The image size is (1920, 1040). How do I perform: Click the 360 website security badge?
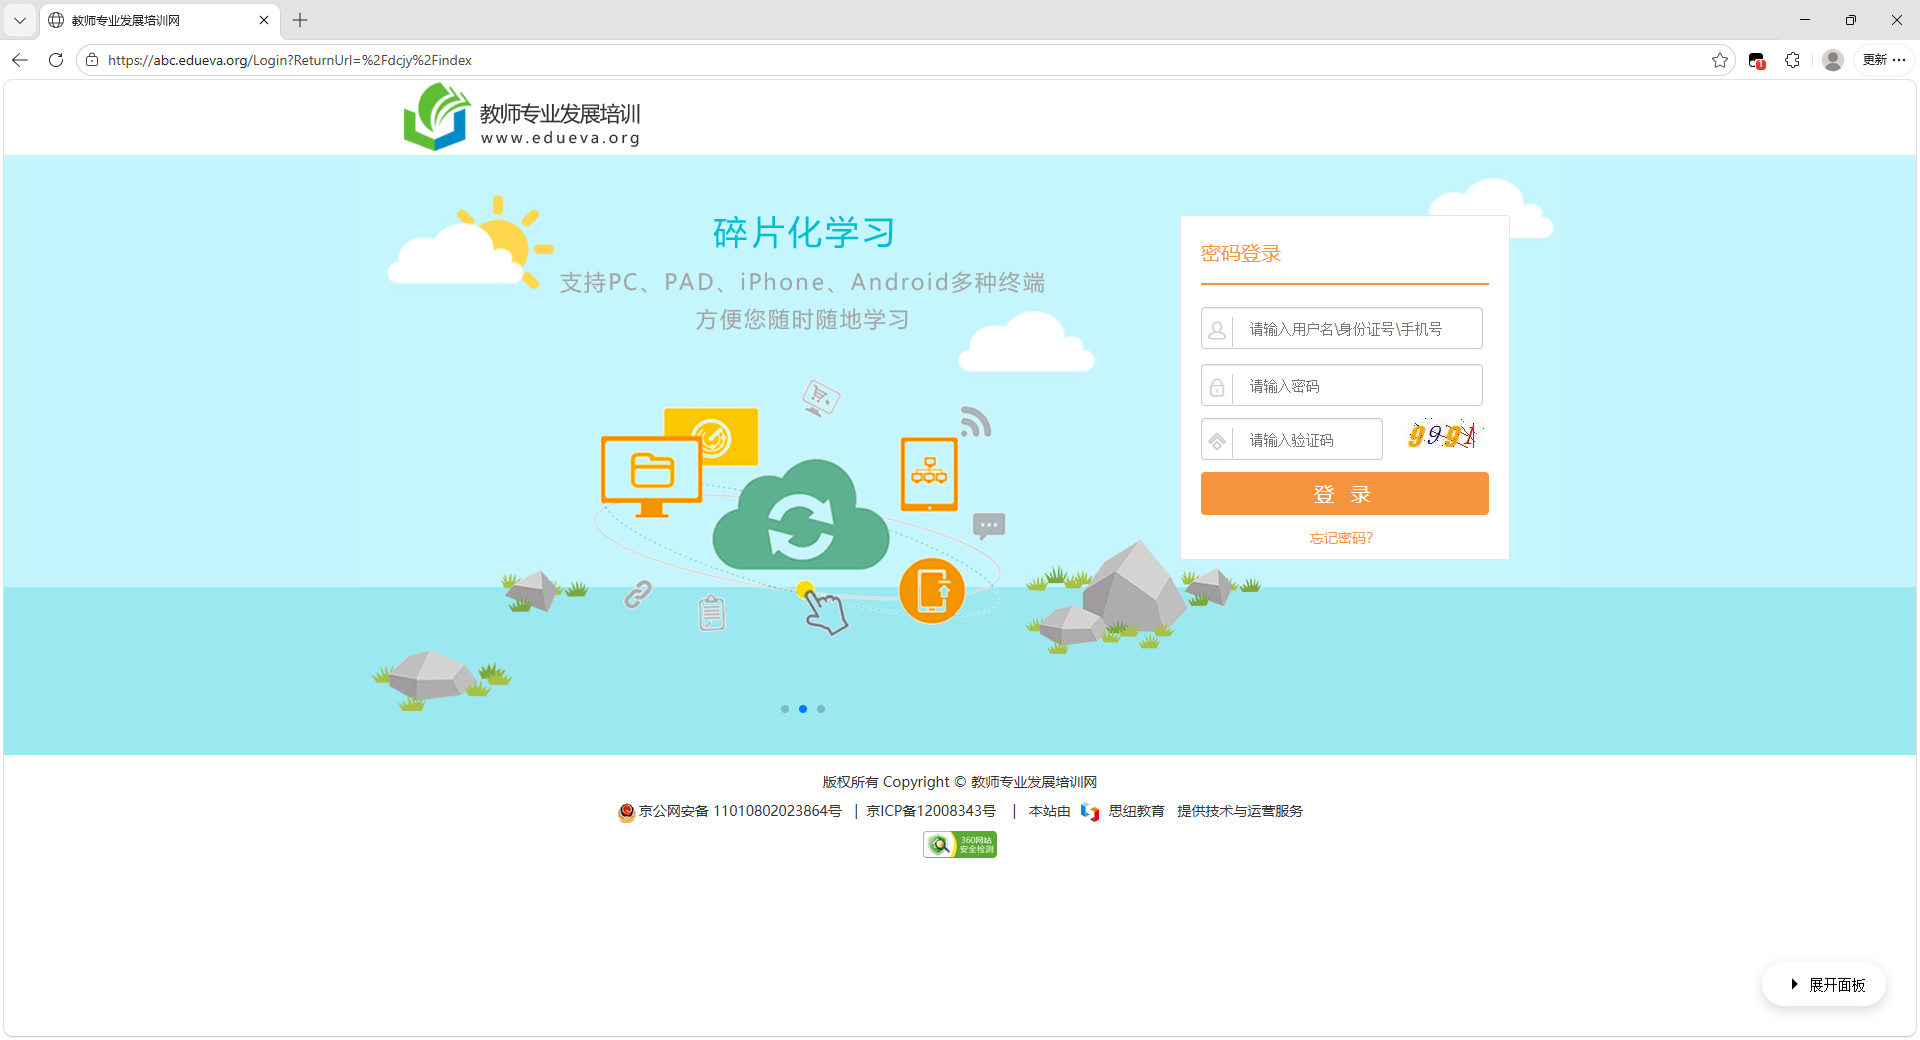click(959, 845)
